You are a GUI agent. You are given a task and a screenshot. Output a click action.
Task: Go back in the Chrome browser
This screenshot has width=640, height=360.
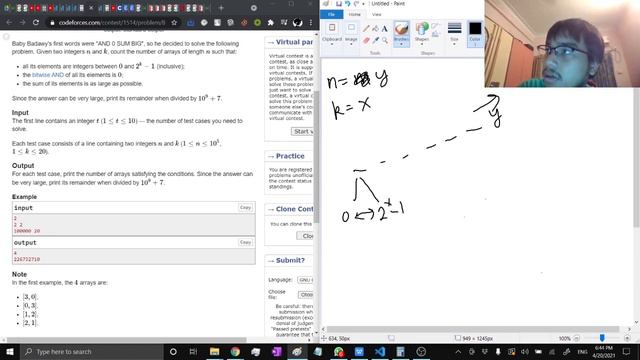9,22
